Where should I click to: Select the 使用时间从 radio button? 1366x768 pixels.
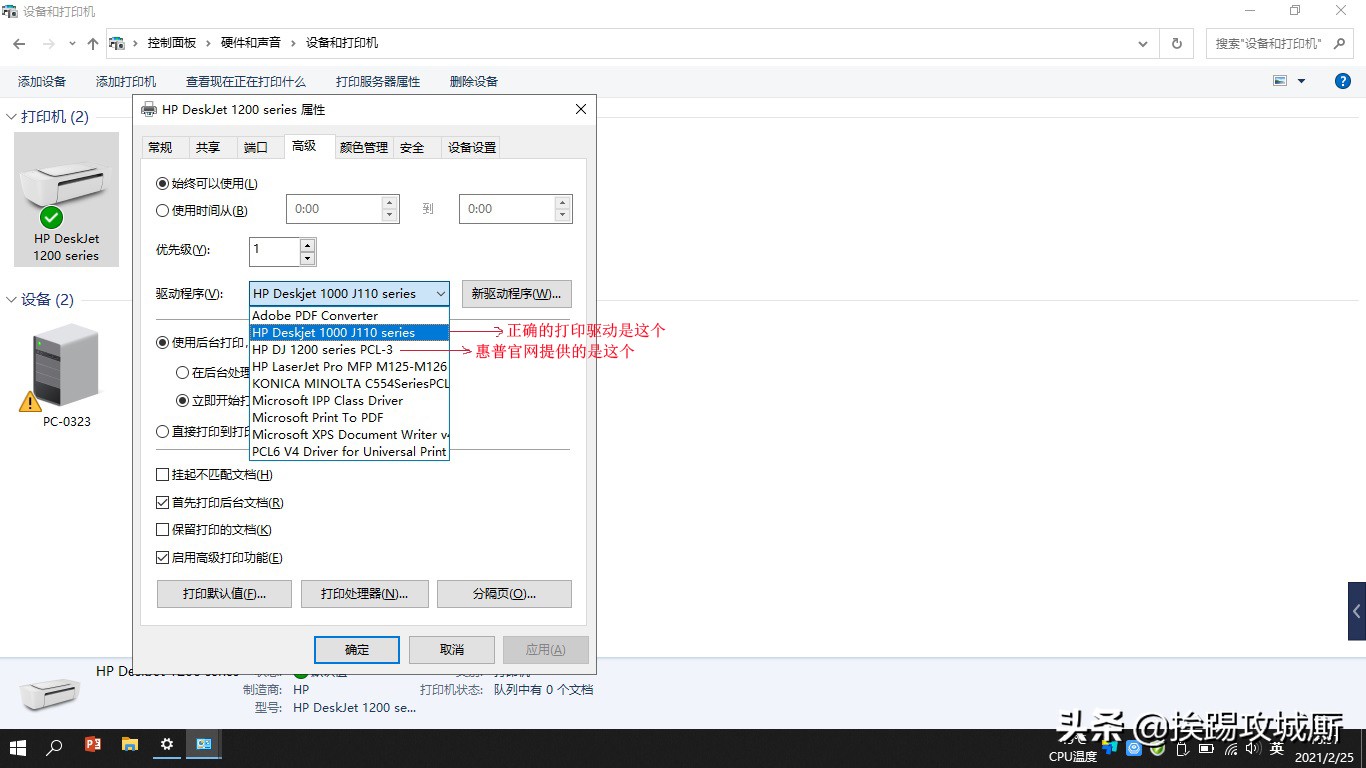click(x=163, y=210)
